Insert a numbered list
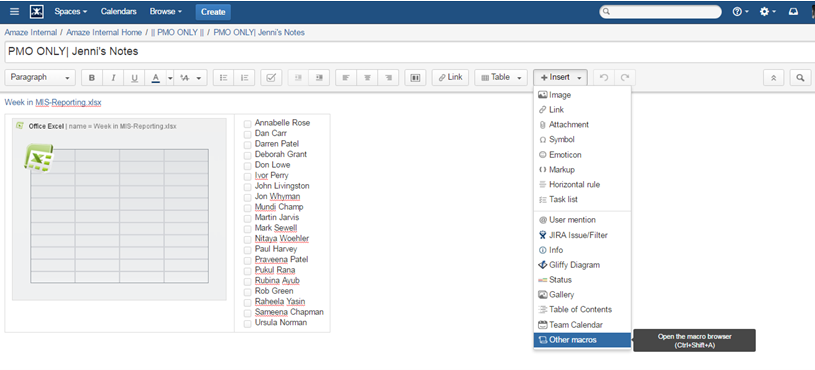The image size is (815, 370). point(244,78)
